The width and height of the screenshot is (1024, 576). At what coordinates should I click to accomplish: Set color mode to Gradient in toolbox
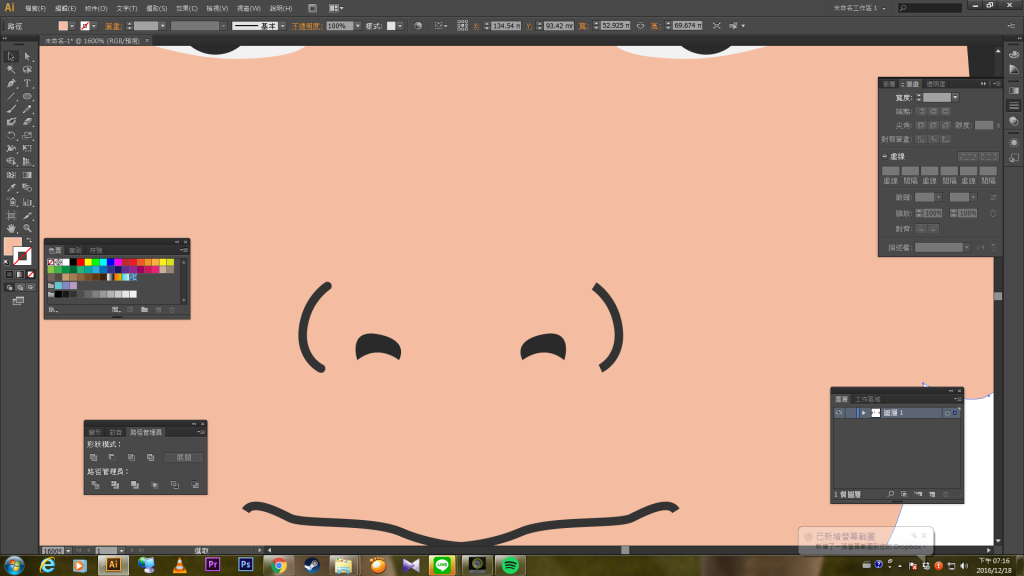coord(20,274)
